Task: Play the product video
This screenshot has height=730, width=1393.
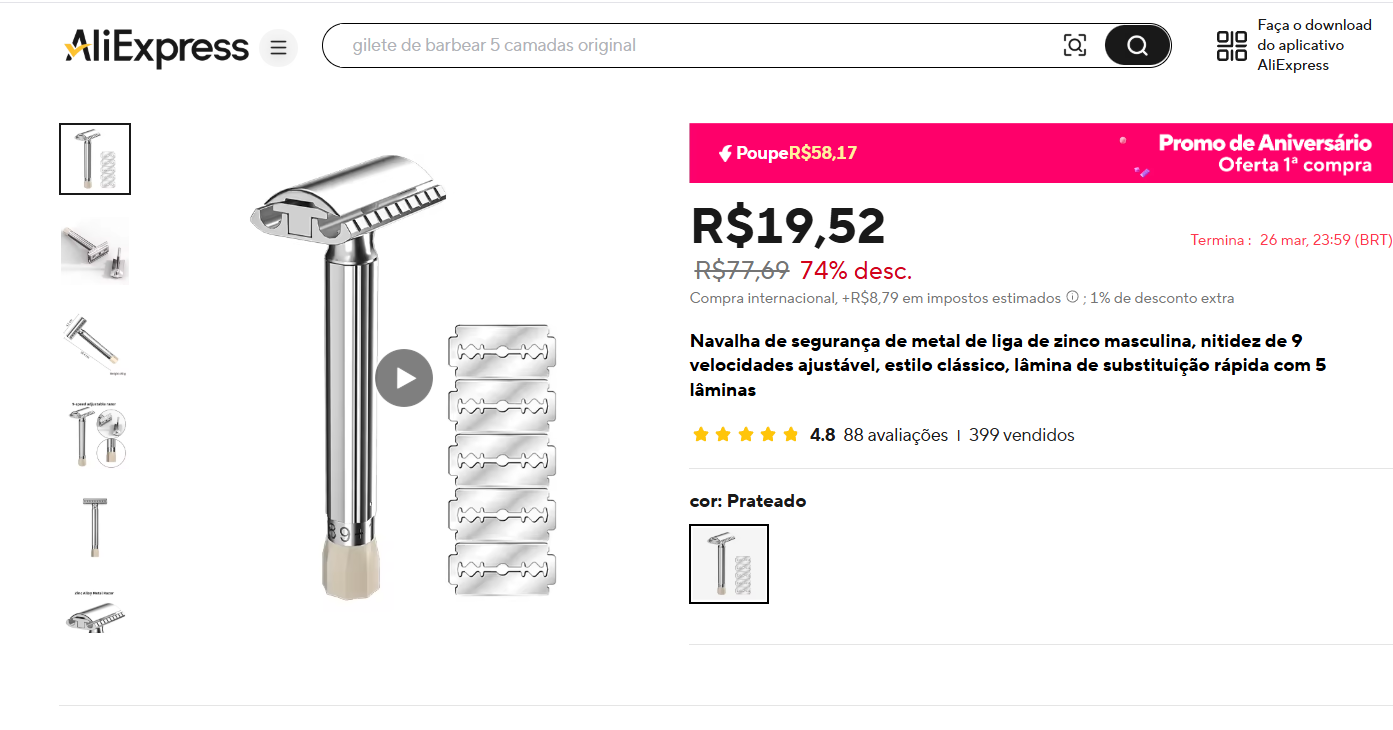Action: [404, 378]
